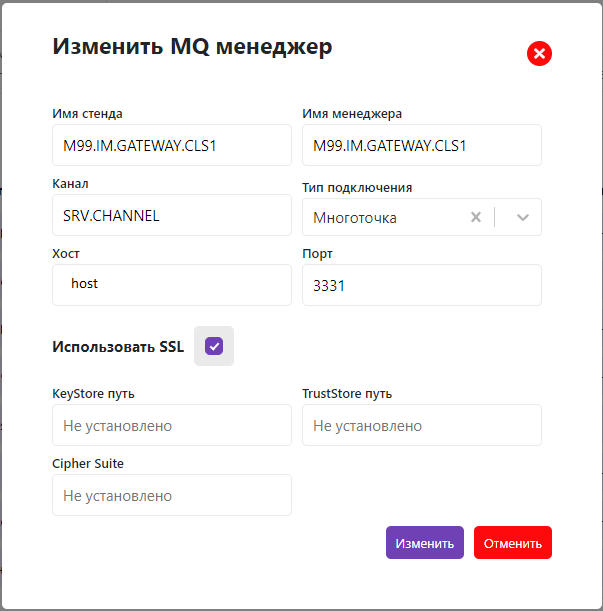This screenshot has width=603, height=611.
Task: Click the KeyStore путь input field
Action: tap(171, 425)
